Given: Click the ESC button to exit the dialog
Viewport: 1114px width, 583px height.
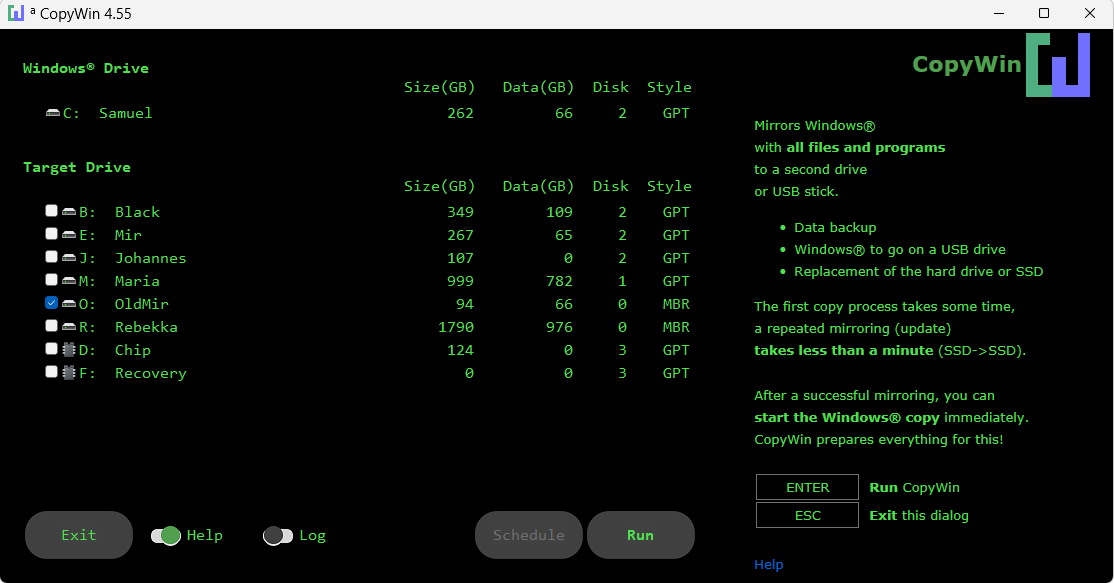Looking at the screenshot, I should coord(807,515).
